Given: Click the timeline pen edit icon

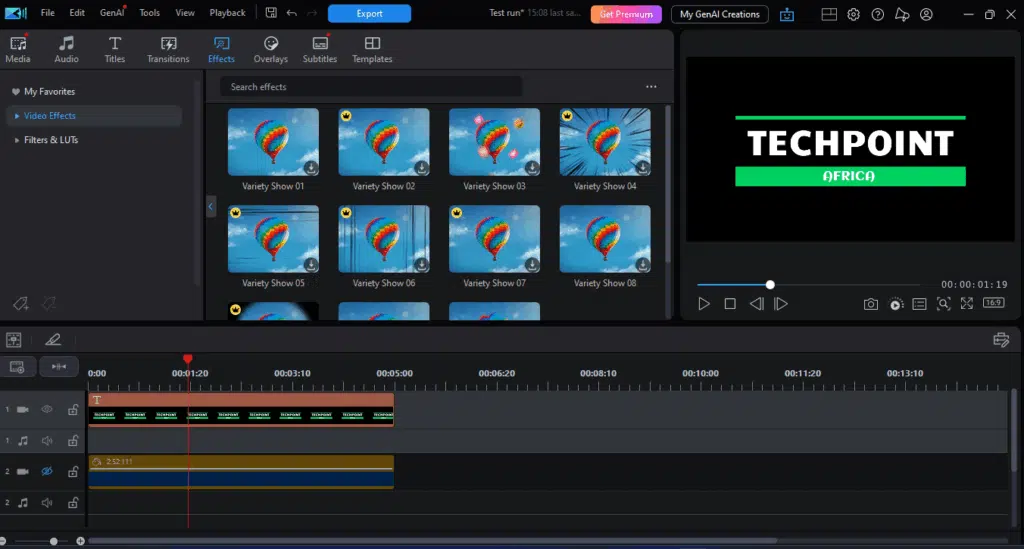Looking at the screenshot, I should click(x=53, y=339).
